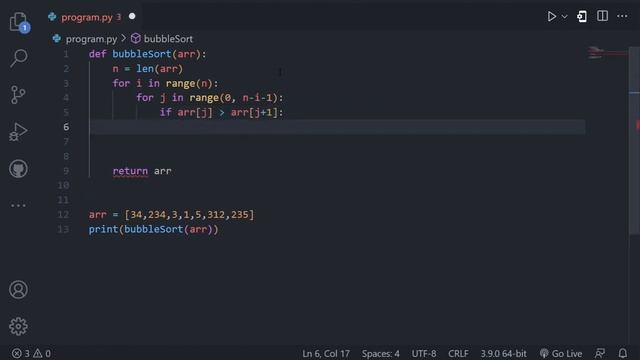Click 'len(arr)' on line 2

(x=160, y=69)
